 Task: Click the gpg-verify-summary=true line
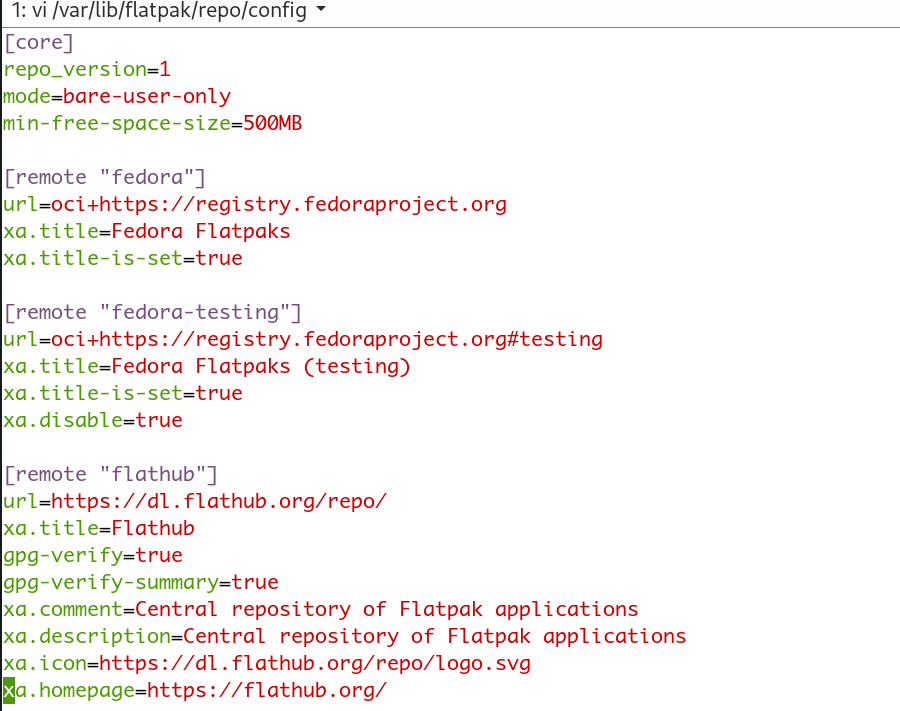(x=141, y=582)
